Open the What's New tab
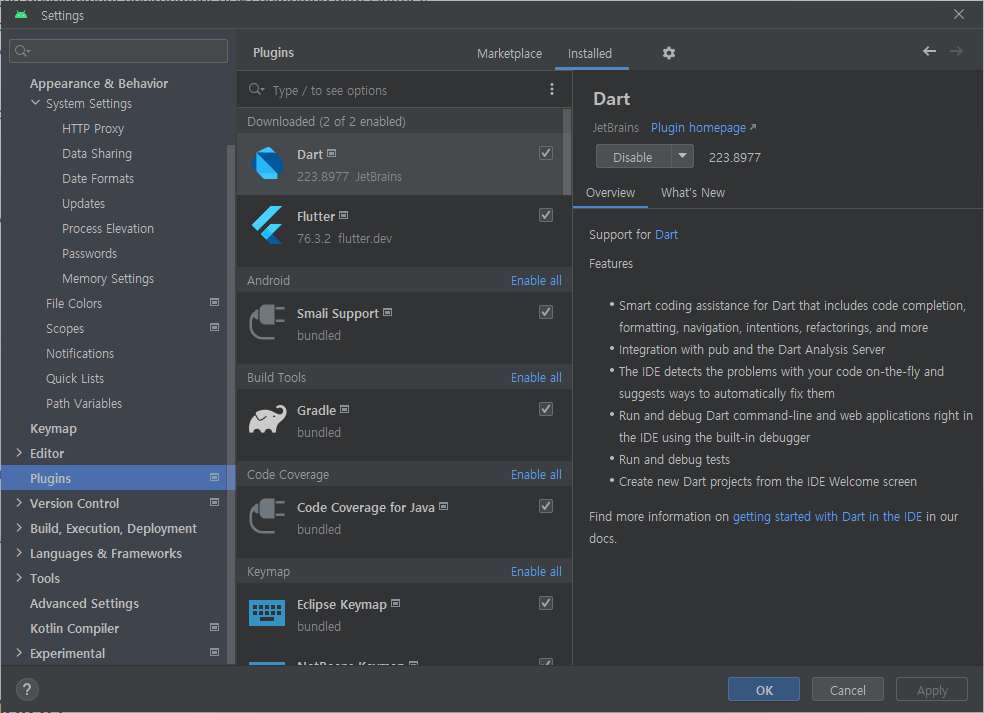 pos(693,193)
